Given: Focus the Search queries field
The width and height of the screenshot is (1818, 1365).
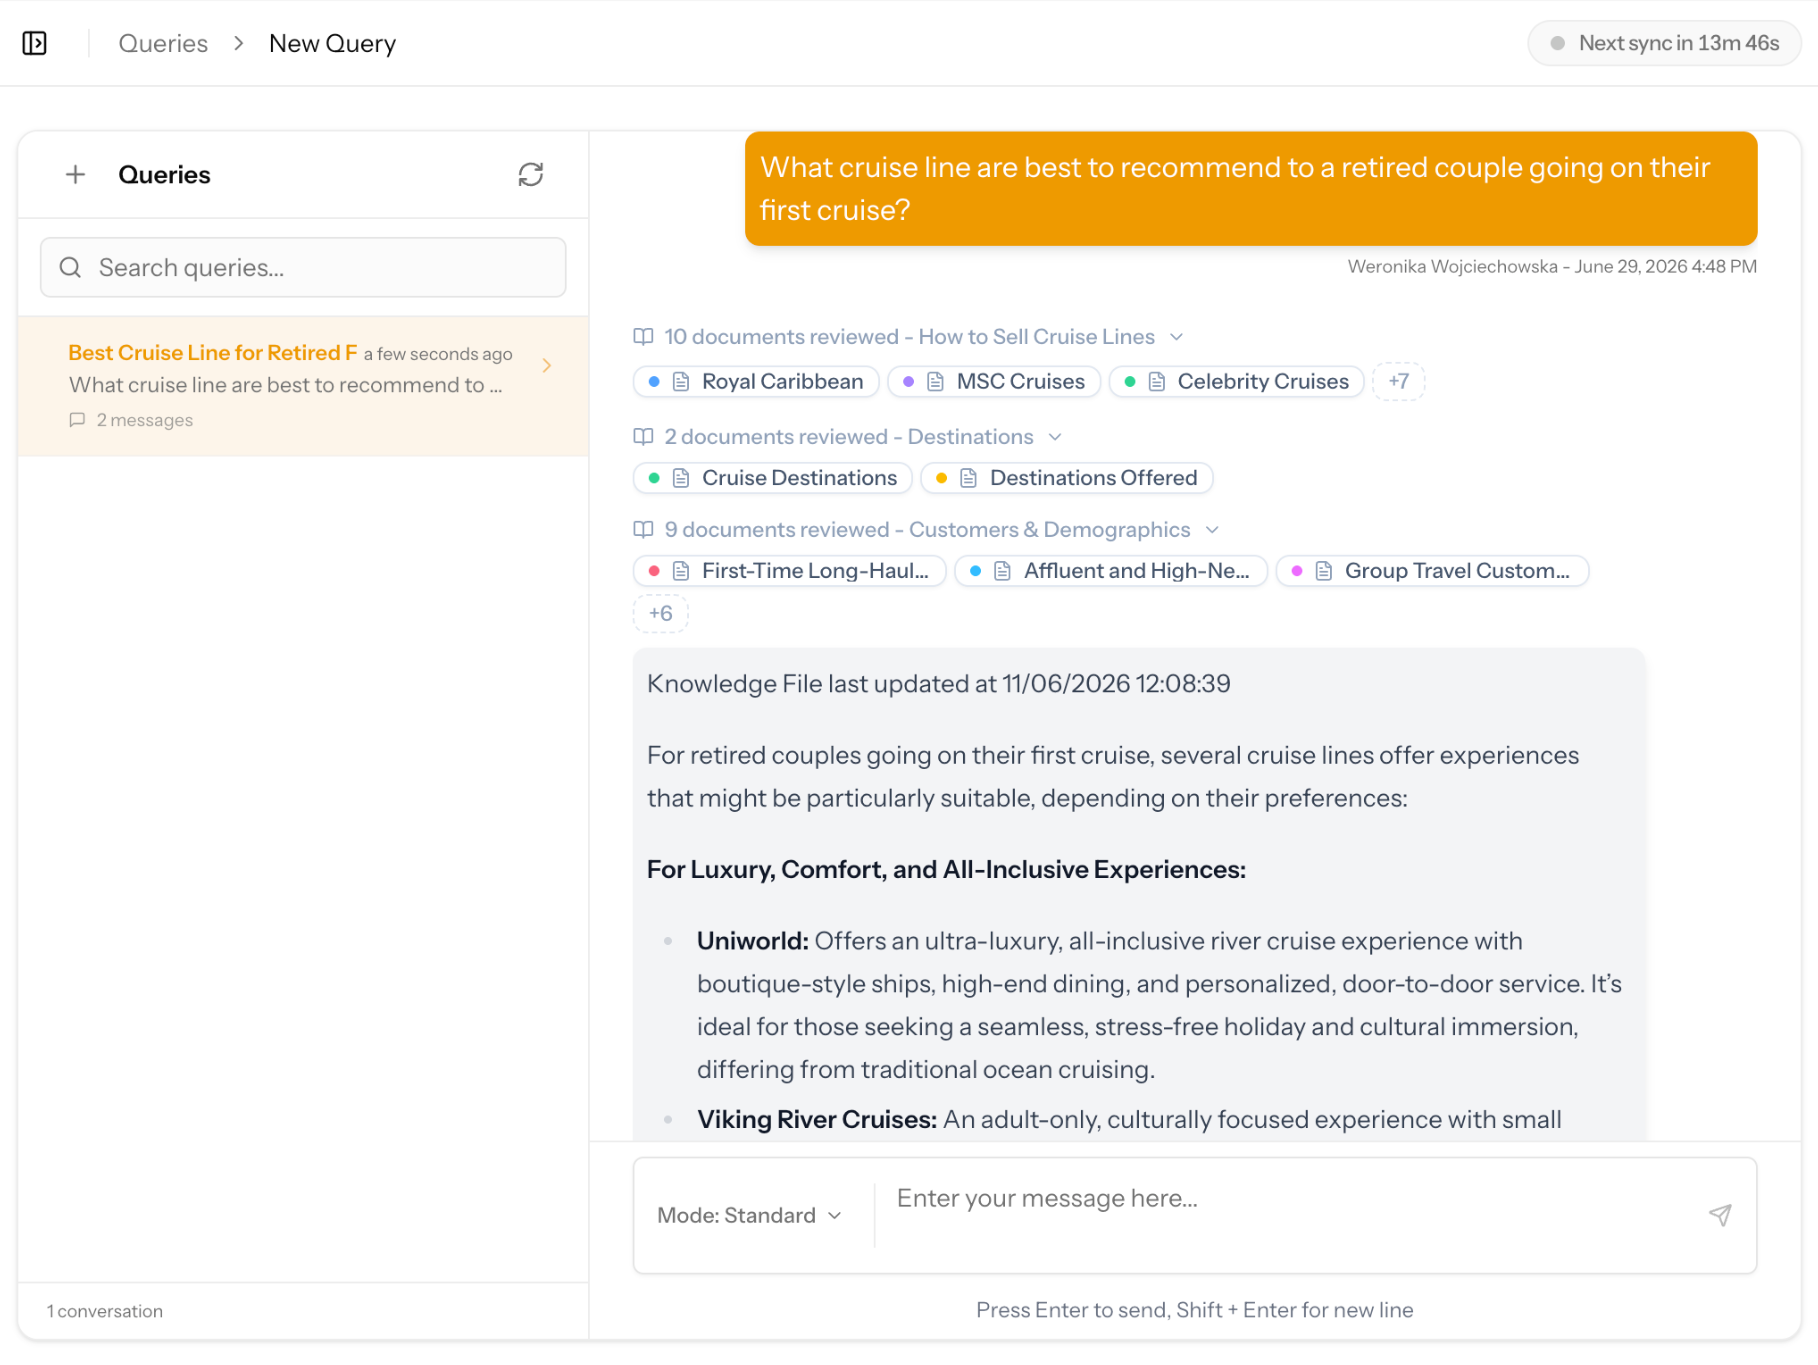Looking at the screenshot, I should point(303,267).
